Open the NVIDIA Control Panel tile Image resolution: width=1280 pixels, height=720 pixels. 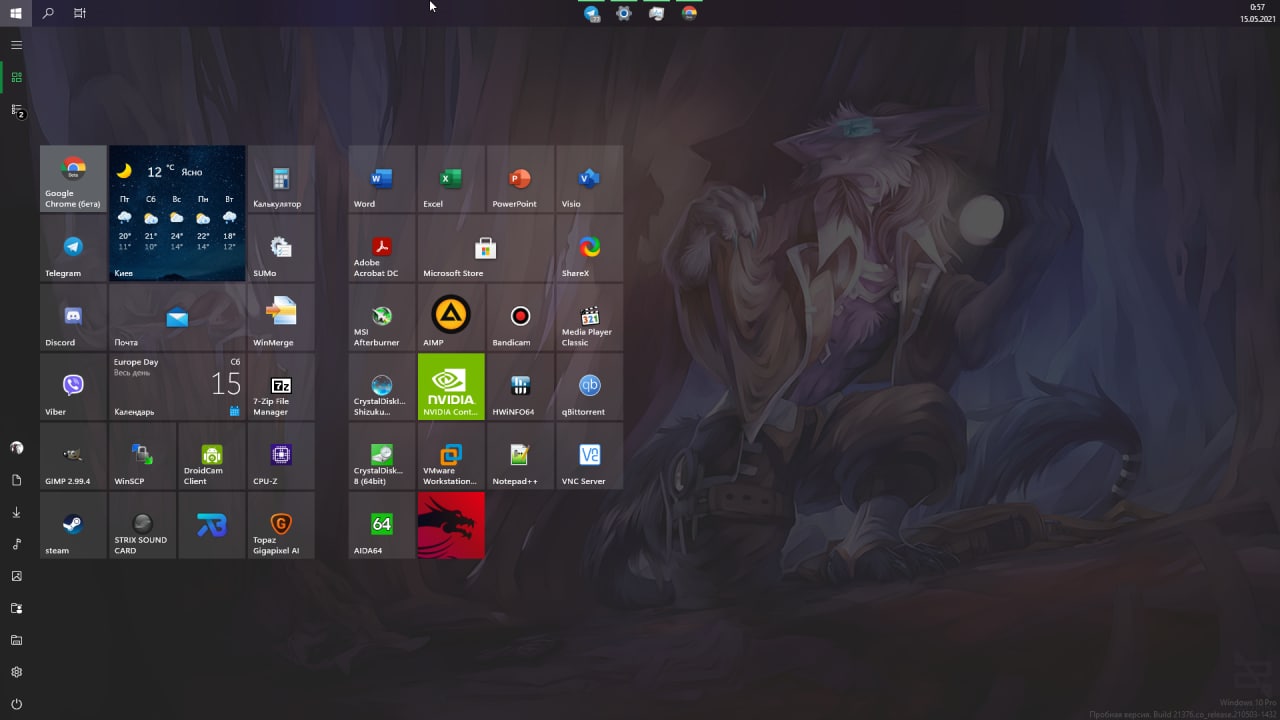451,386
